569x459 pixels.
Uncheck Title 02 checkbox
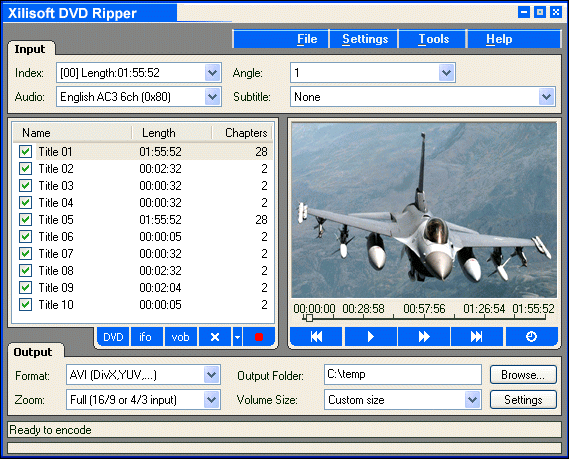coord(25,169)
